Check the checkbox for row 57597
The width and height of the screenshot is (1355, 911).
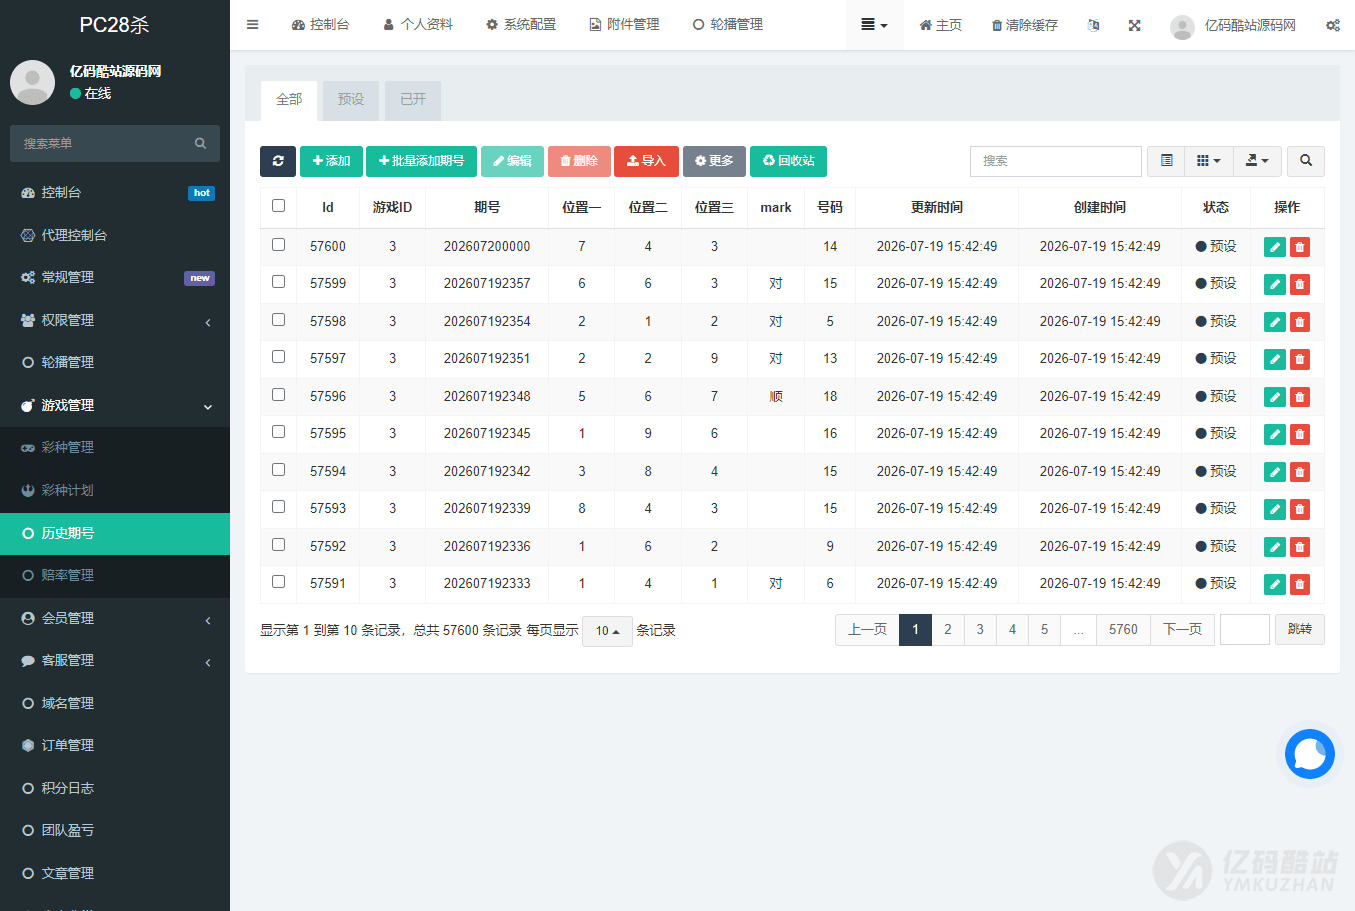[x=278, y=357]
